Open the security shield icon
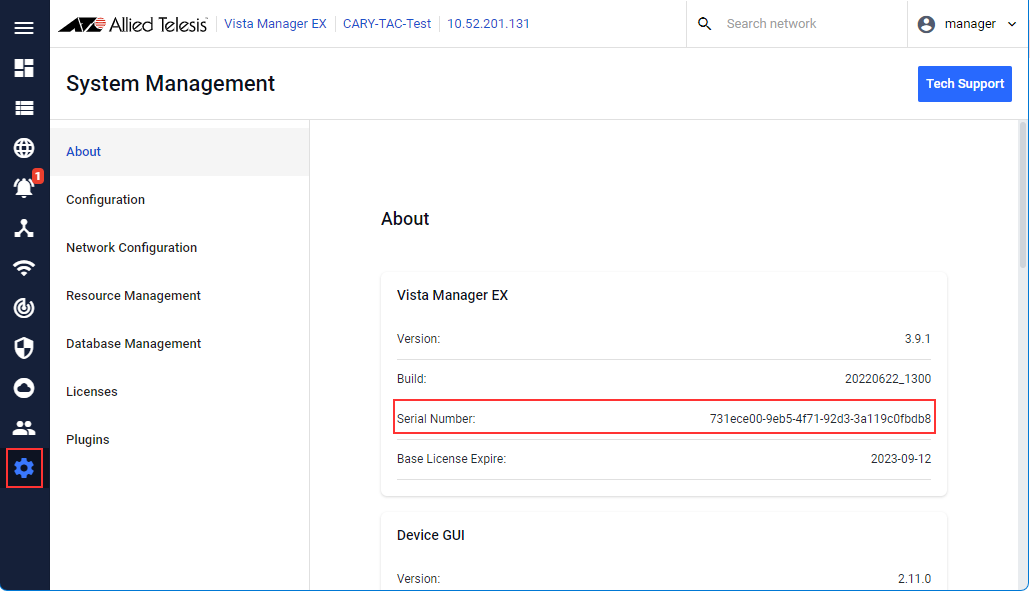This screenshot has width=1030, height=592. coord(24,348)
